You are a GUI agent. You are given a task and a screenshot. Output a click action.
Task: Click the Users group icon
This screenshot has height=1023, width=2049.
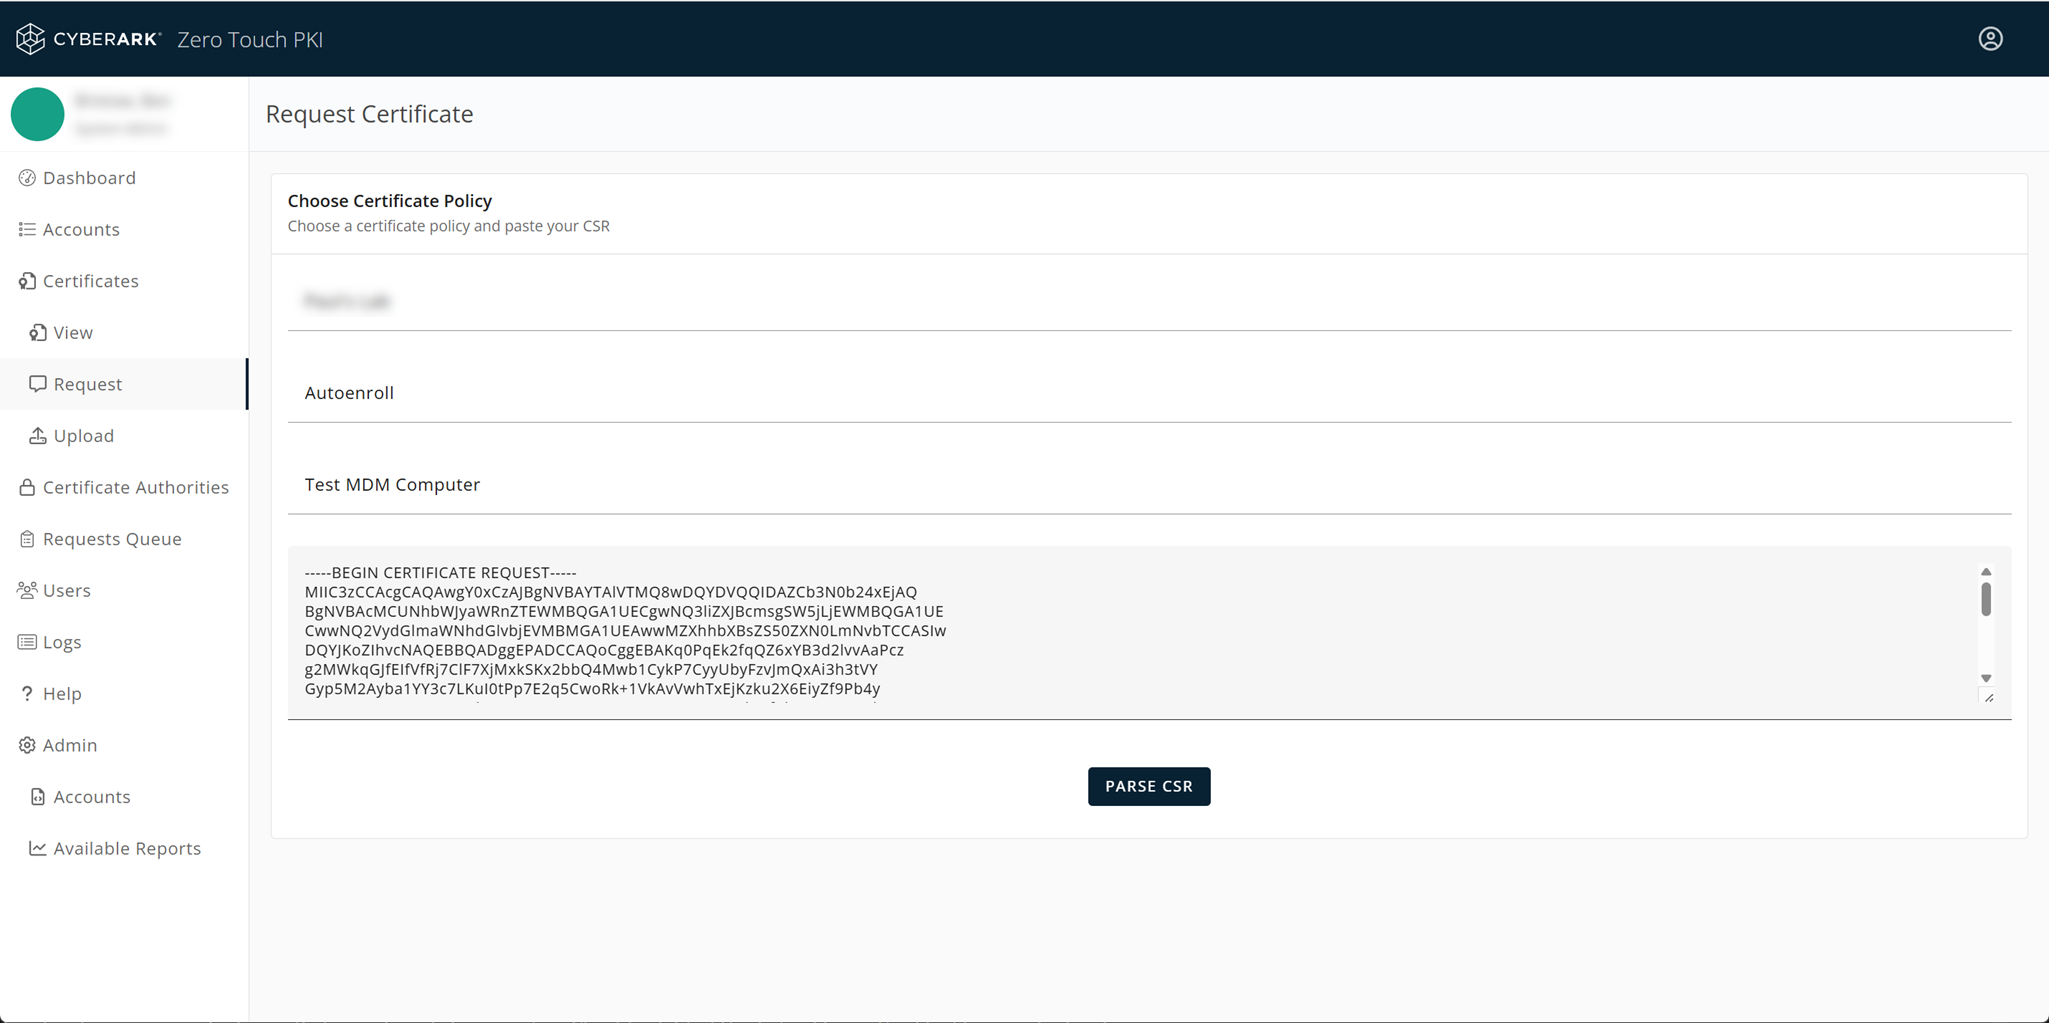[x=27, y=590]
